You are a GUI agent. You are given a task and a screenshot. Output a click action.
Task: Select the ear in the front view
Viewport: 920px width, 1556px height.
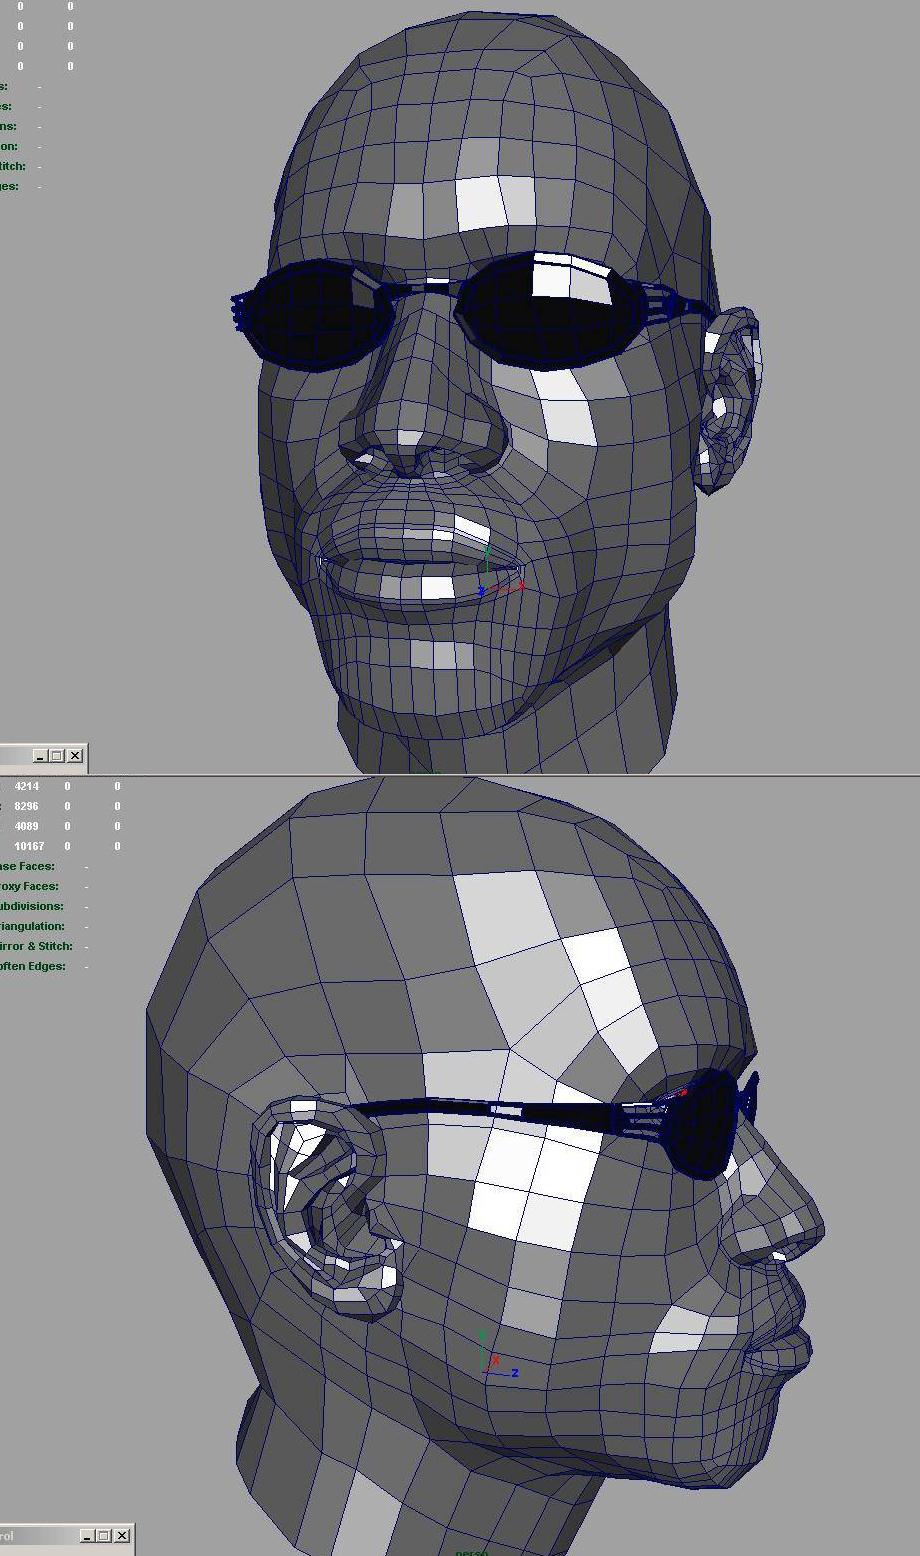pyautogui.click(x=730, y=400)
